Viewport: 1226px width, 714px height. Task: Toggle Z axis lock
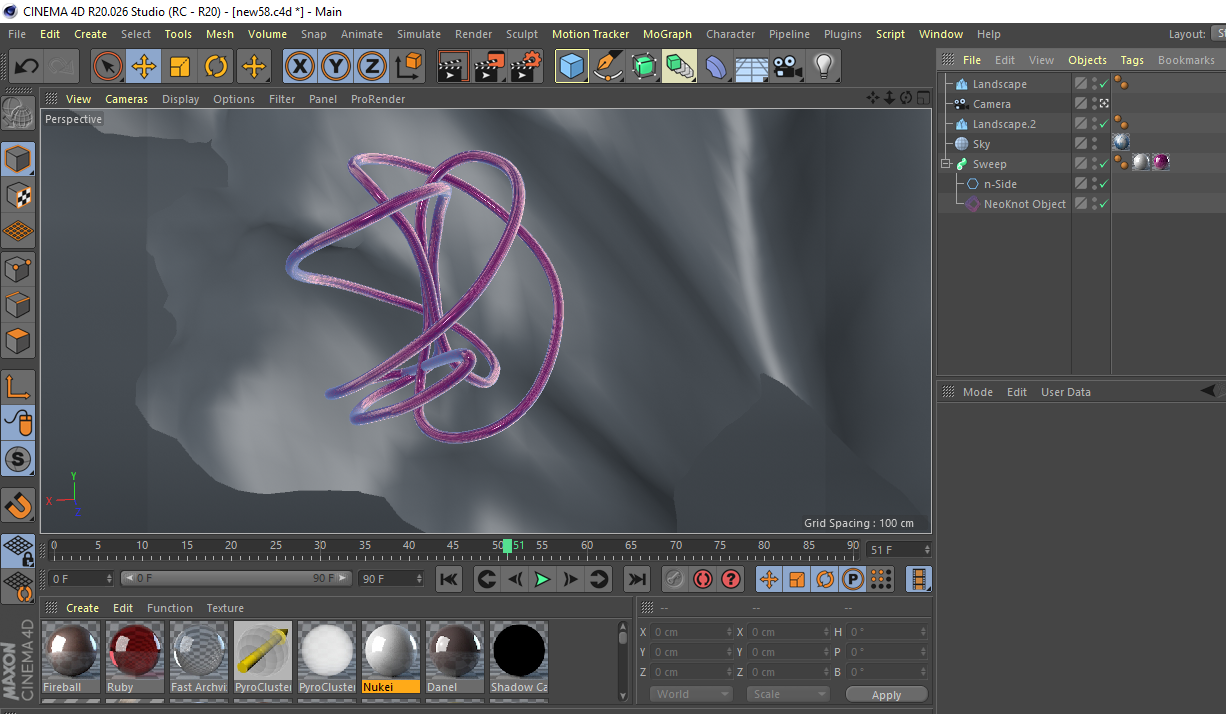[371, 67]
